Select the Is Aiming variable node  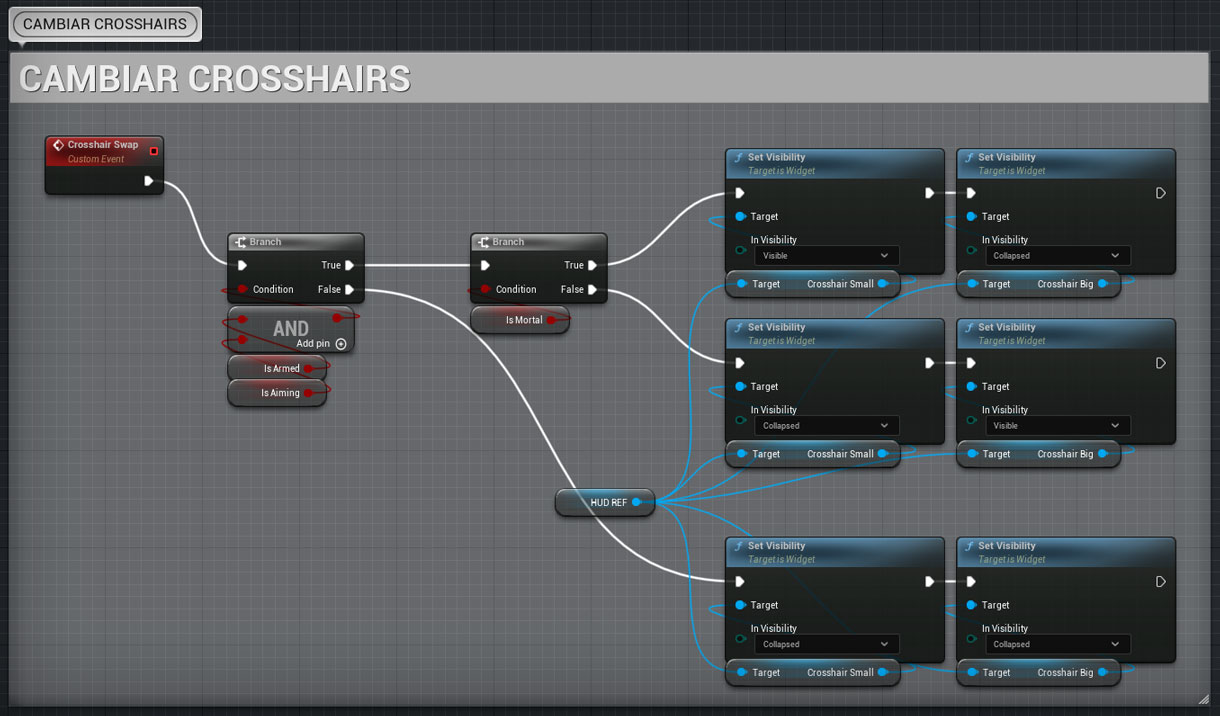[278, 393]
